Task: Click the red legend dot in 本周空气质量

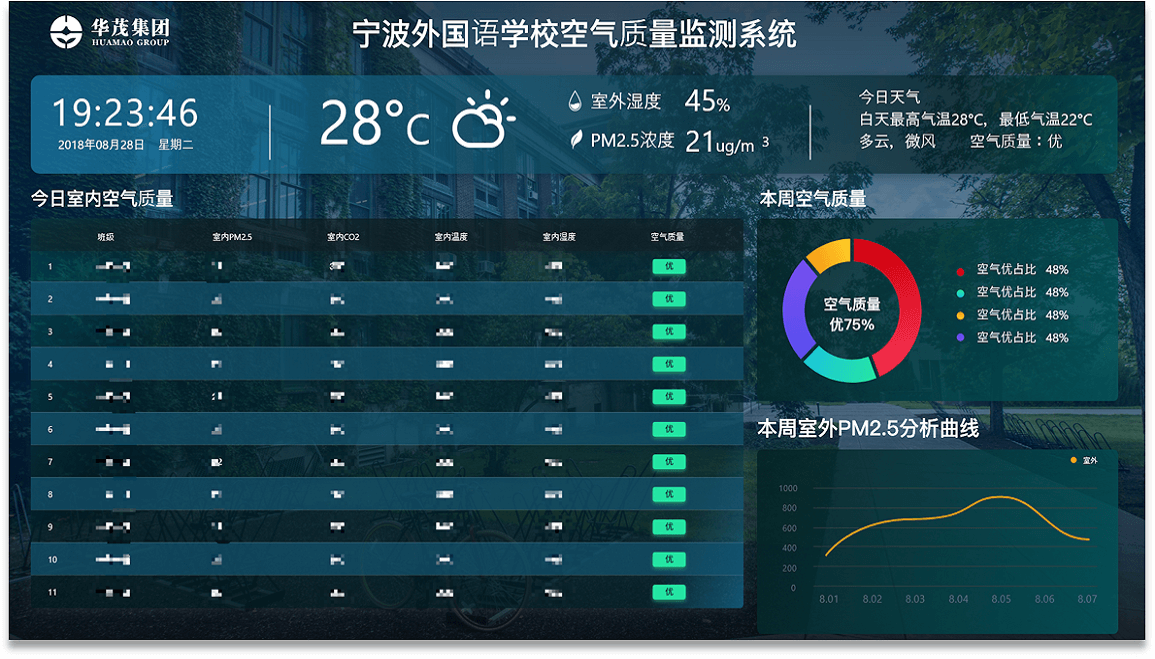Action: (x=960, y=270)
